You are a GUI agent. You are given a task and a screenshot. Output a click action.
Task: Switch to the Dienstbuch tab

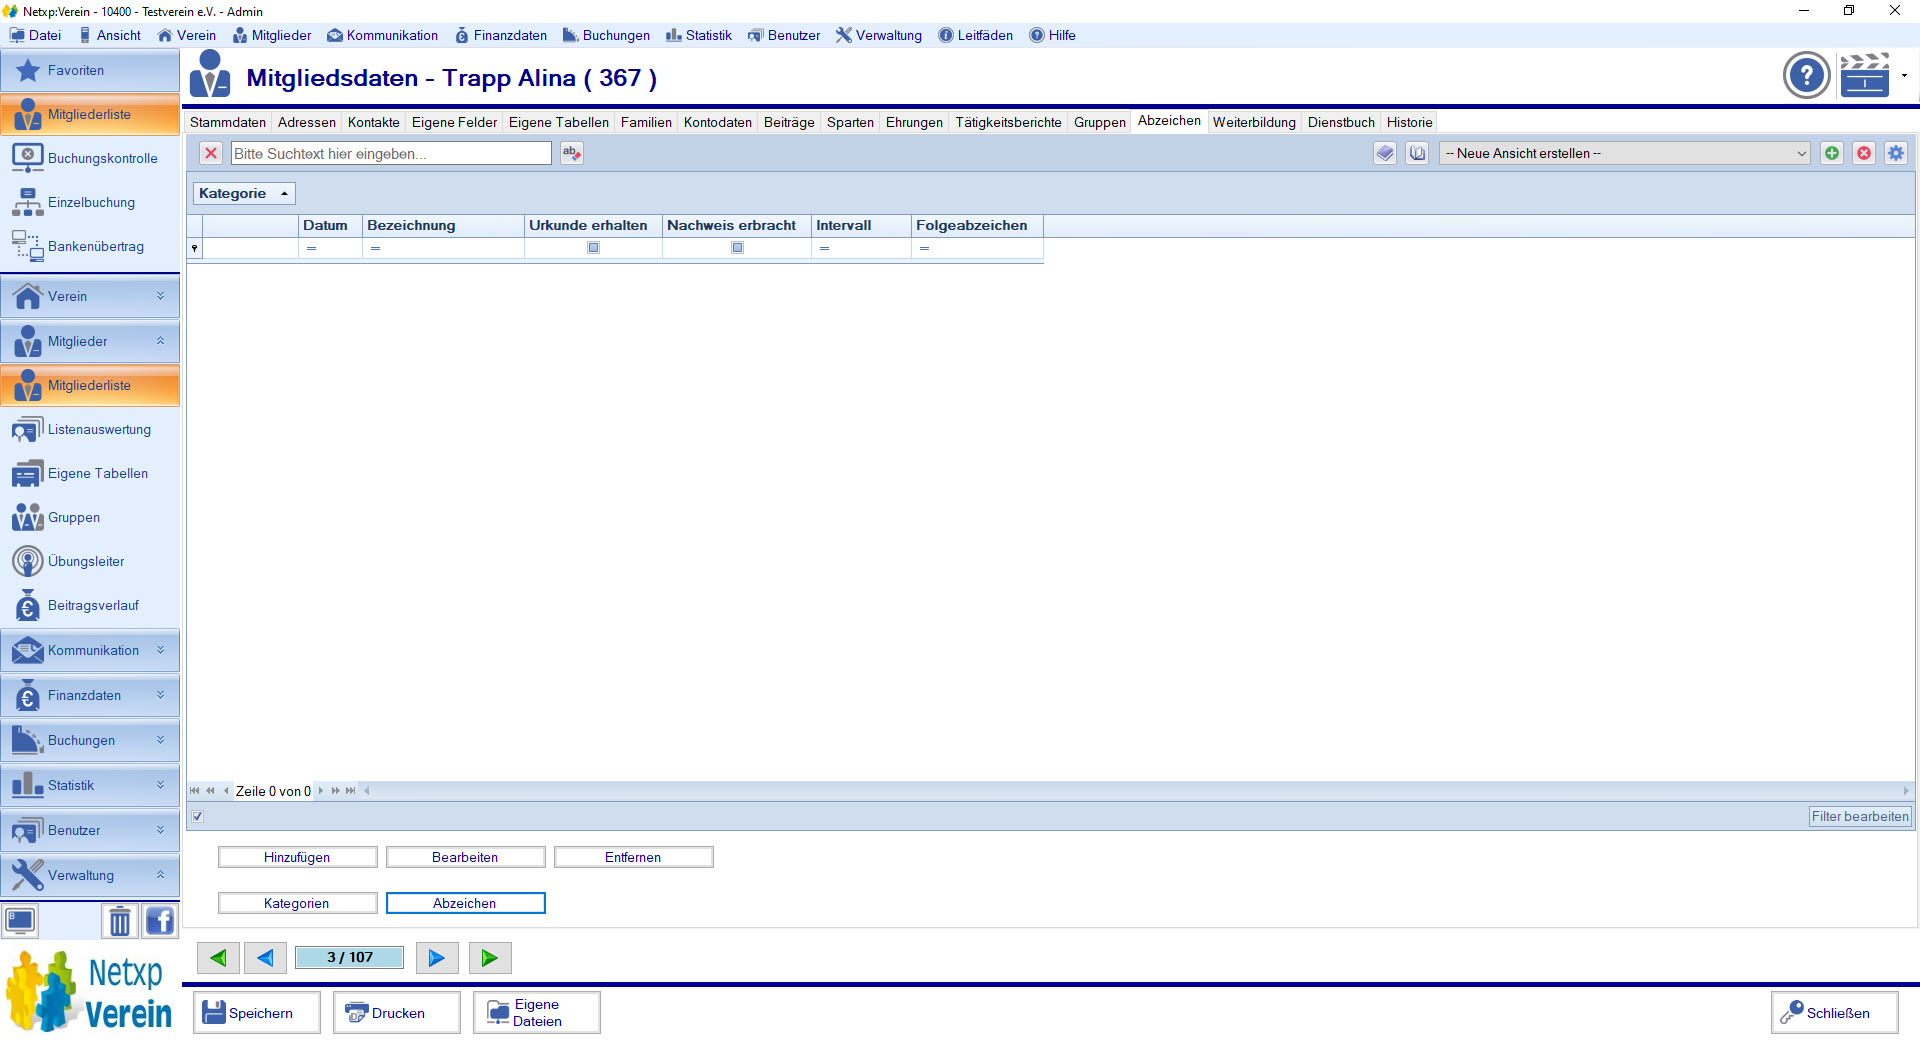[x=1341, y=122]
